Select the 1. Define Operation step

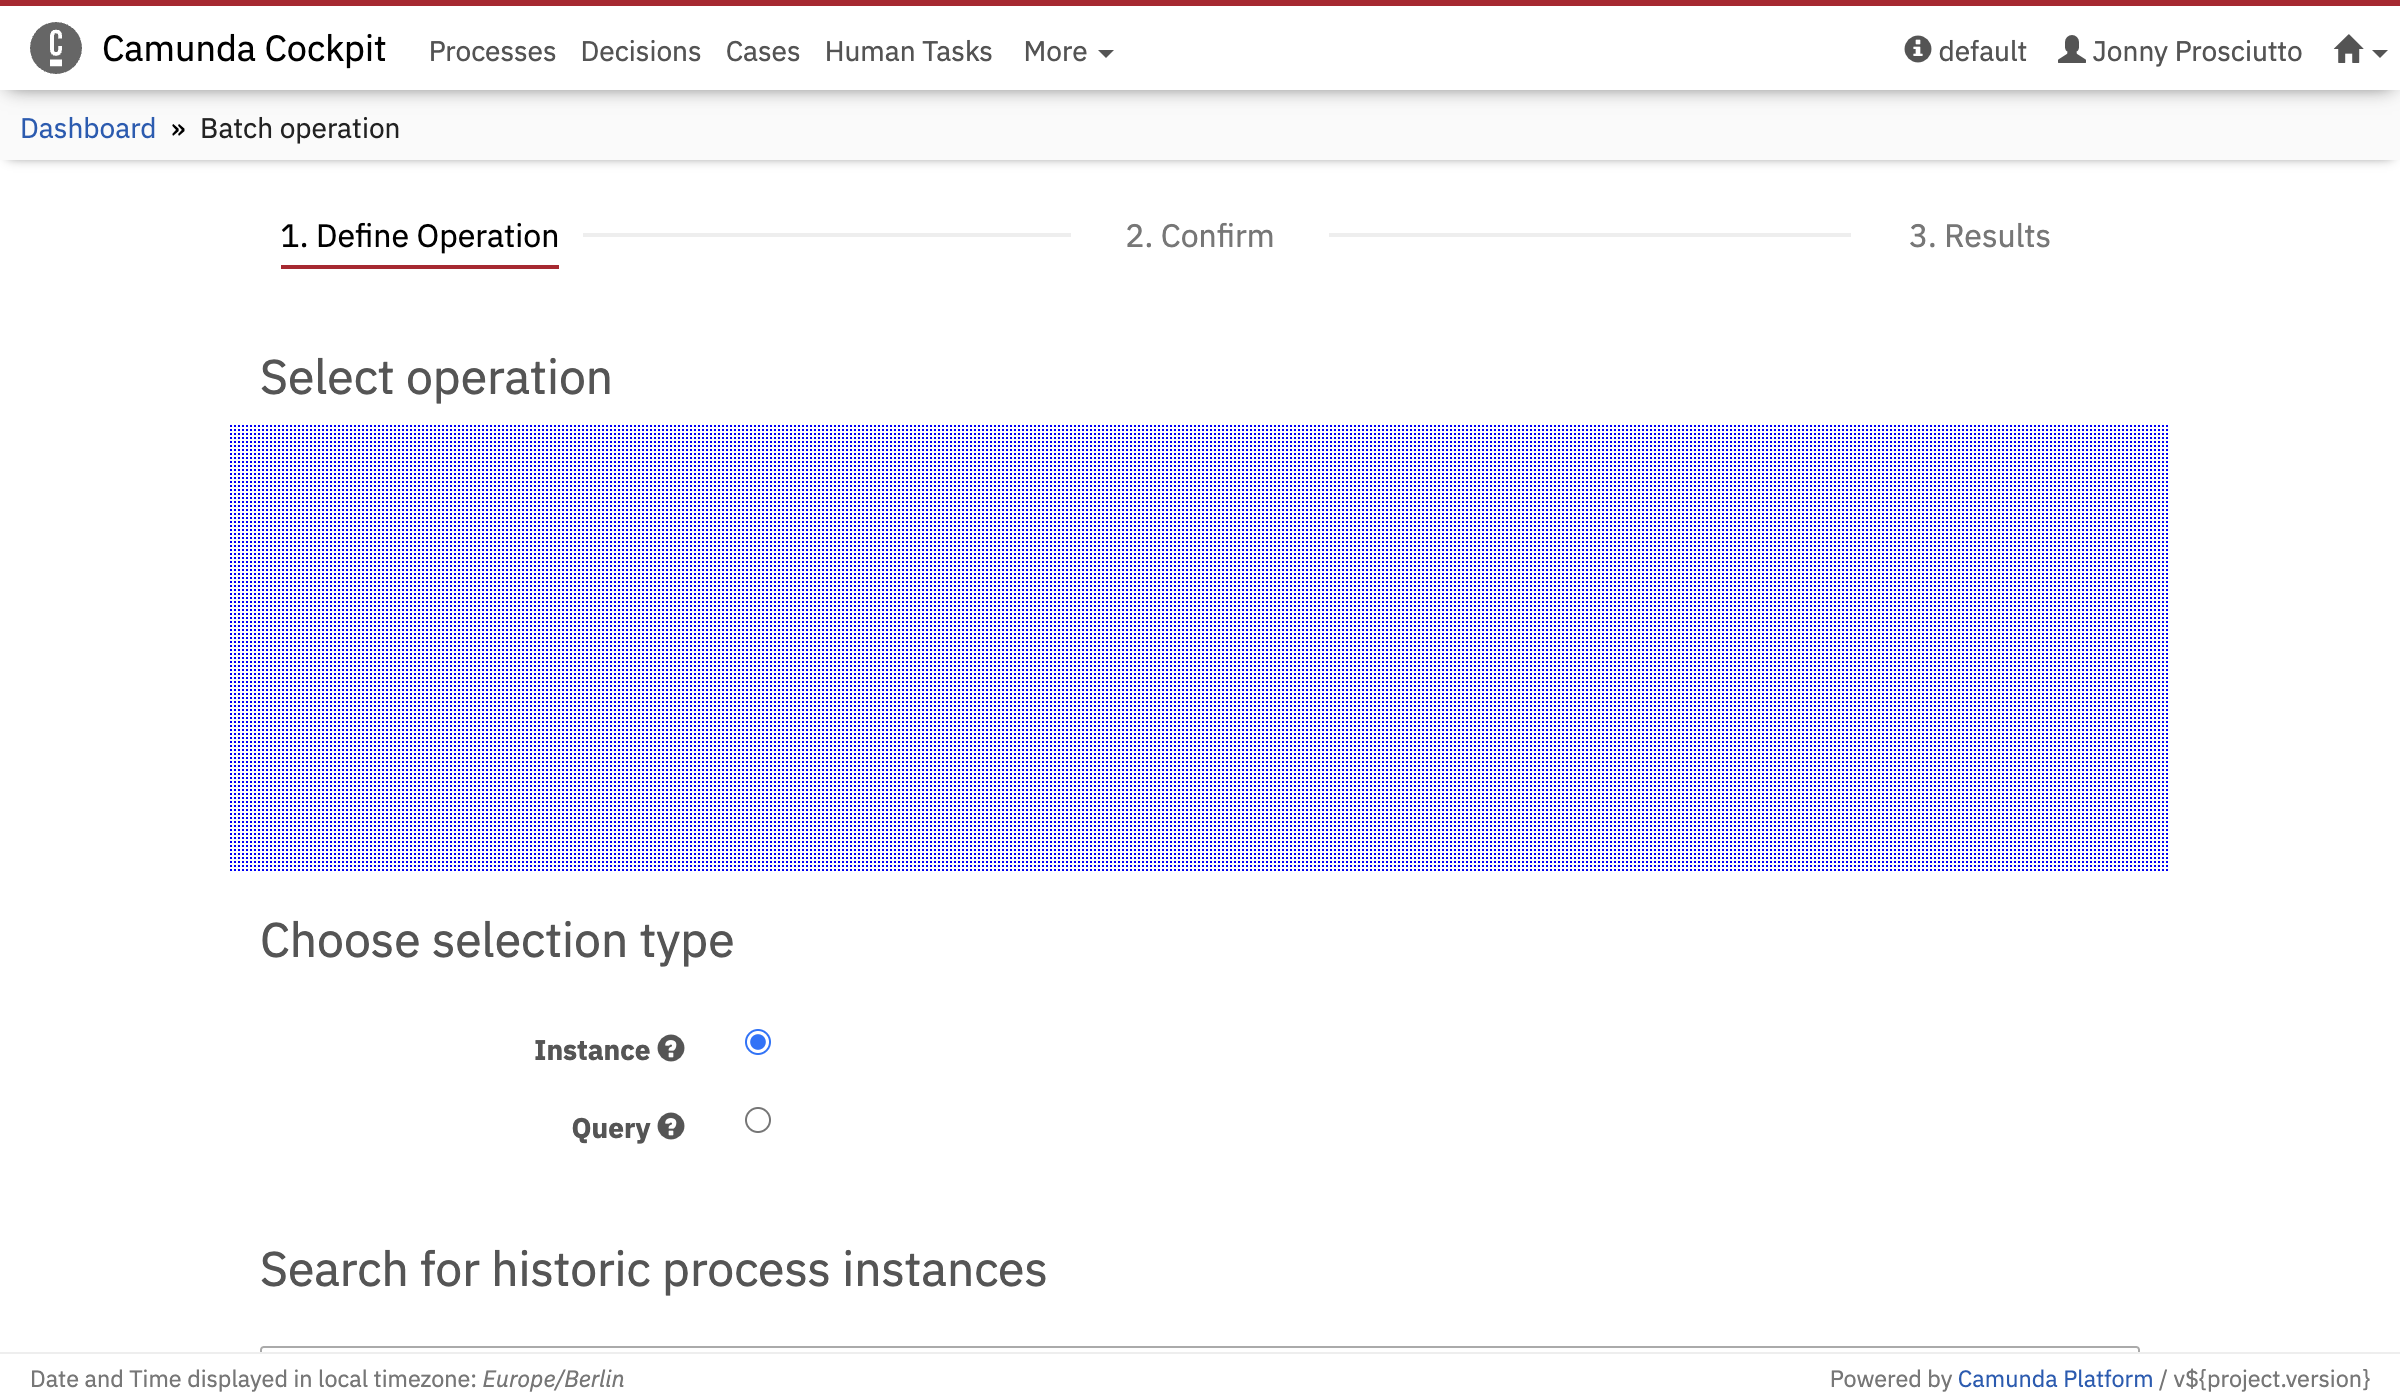(x=420, y=236)
